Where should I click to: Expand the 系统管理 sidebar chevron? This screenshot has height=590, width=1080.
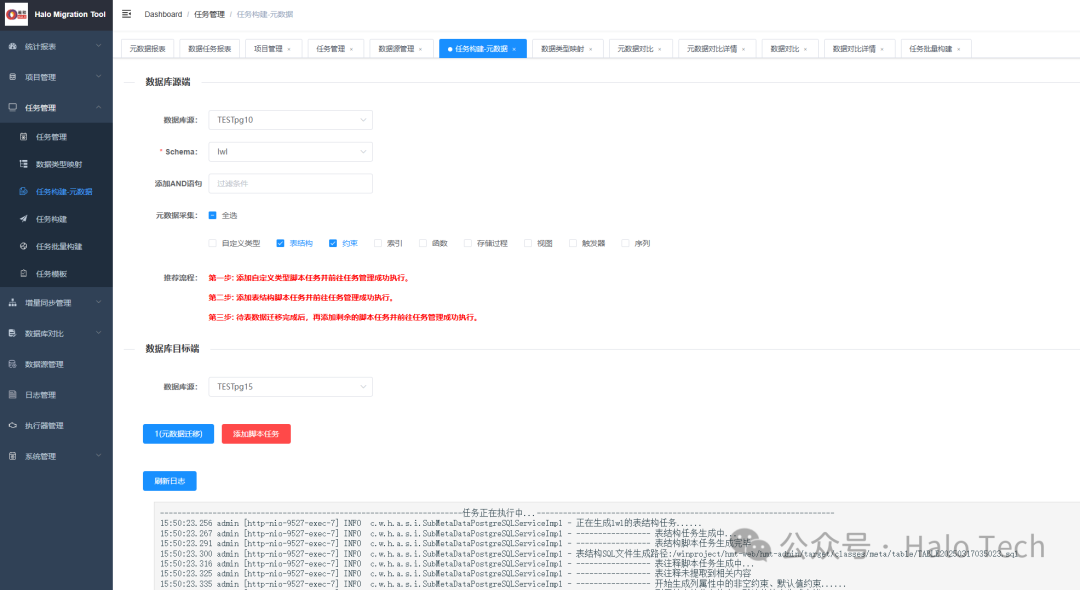pyautogui.click(x=98, y=456)
